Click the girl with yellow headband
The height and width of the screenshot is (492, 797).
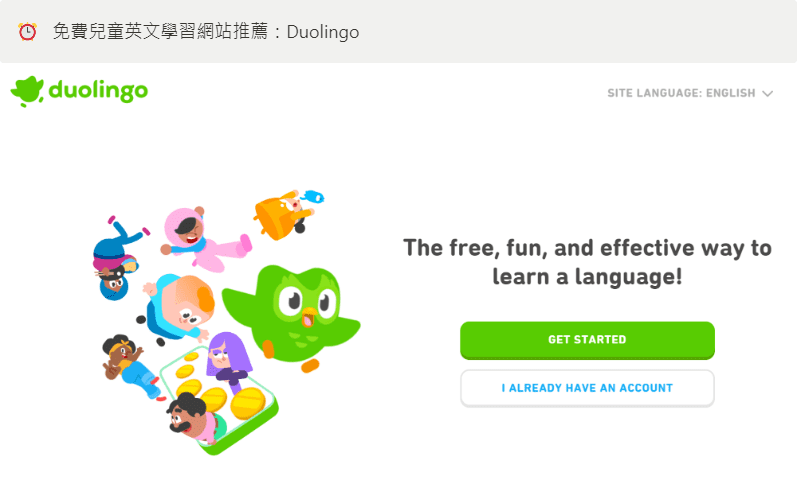point(131,366)
